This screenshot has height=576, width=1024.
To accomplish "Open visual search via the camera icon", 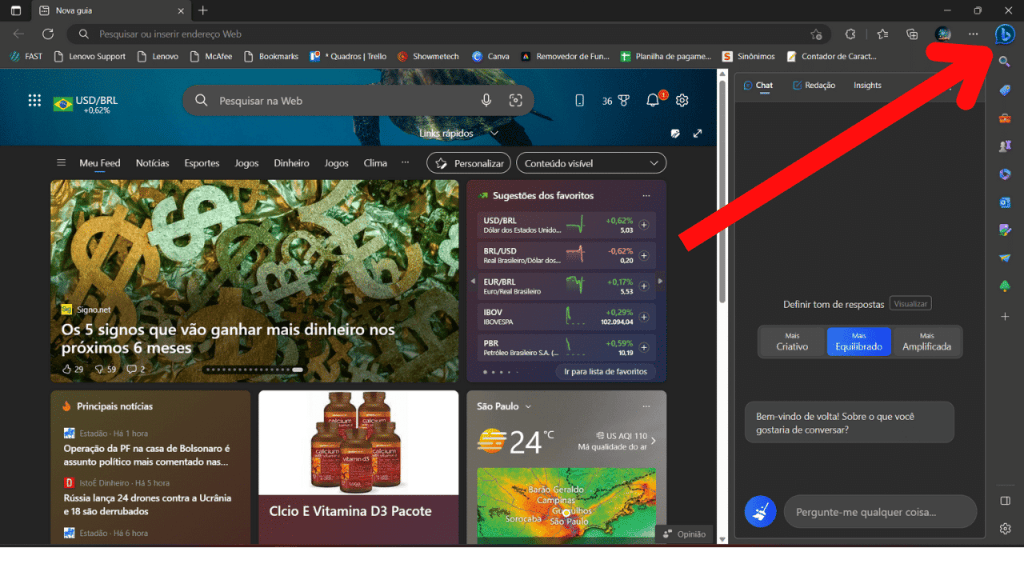I will (x=516, y=100).
